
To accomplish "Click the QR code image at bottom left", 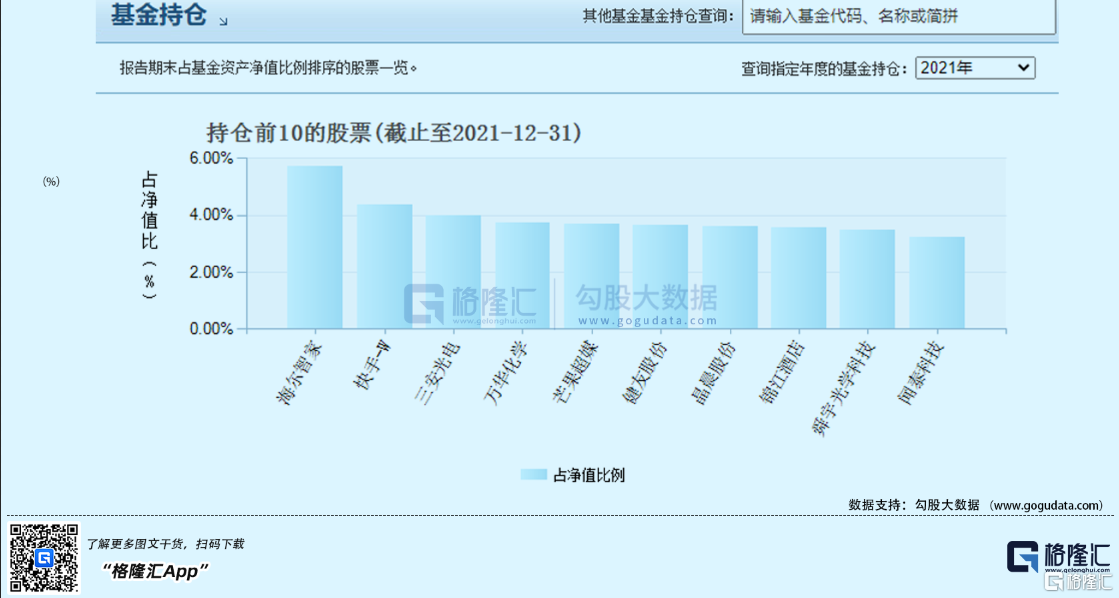I will (44, 557).
